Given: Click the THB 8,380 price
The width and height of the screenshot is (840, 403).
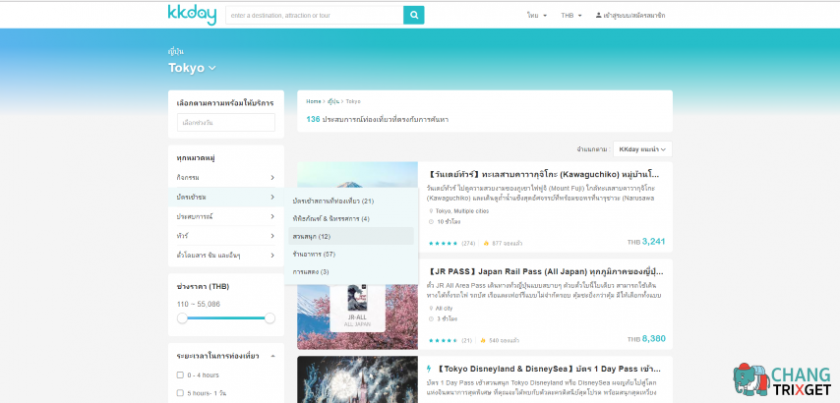Looking at the screenshot, I should 647,339.
